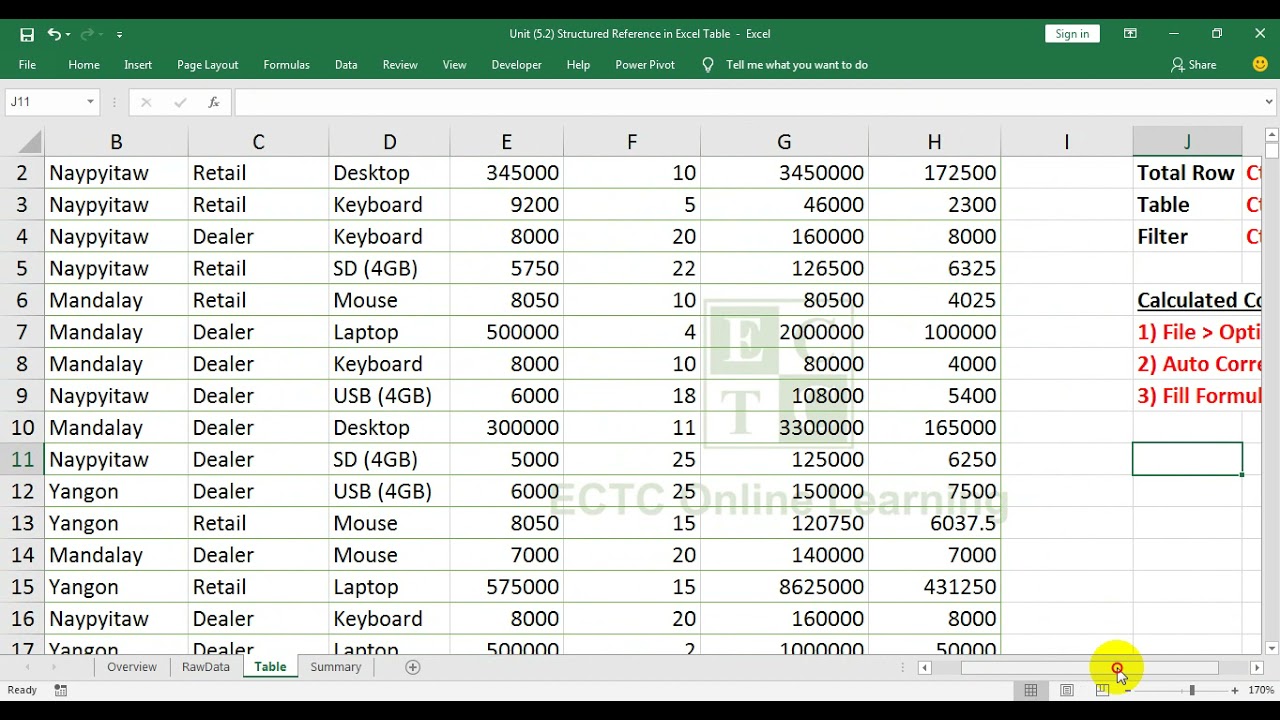Click the Share button
The width and height of the screenshot is (1280, 720).
1194,65
